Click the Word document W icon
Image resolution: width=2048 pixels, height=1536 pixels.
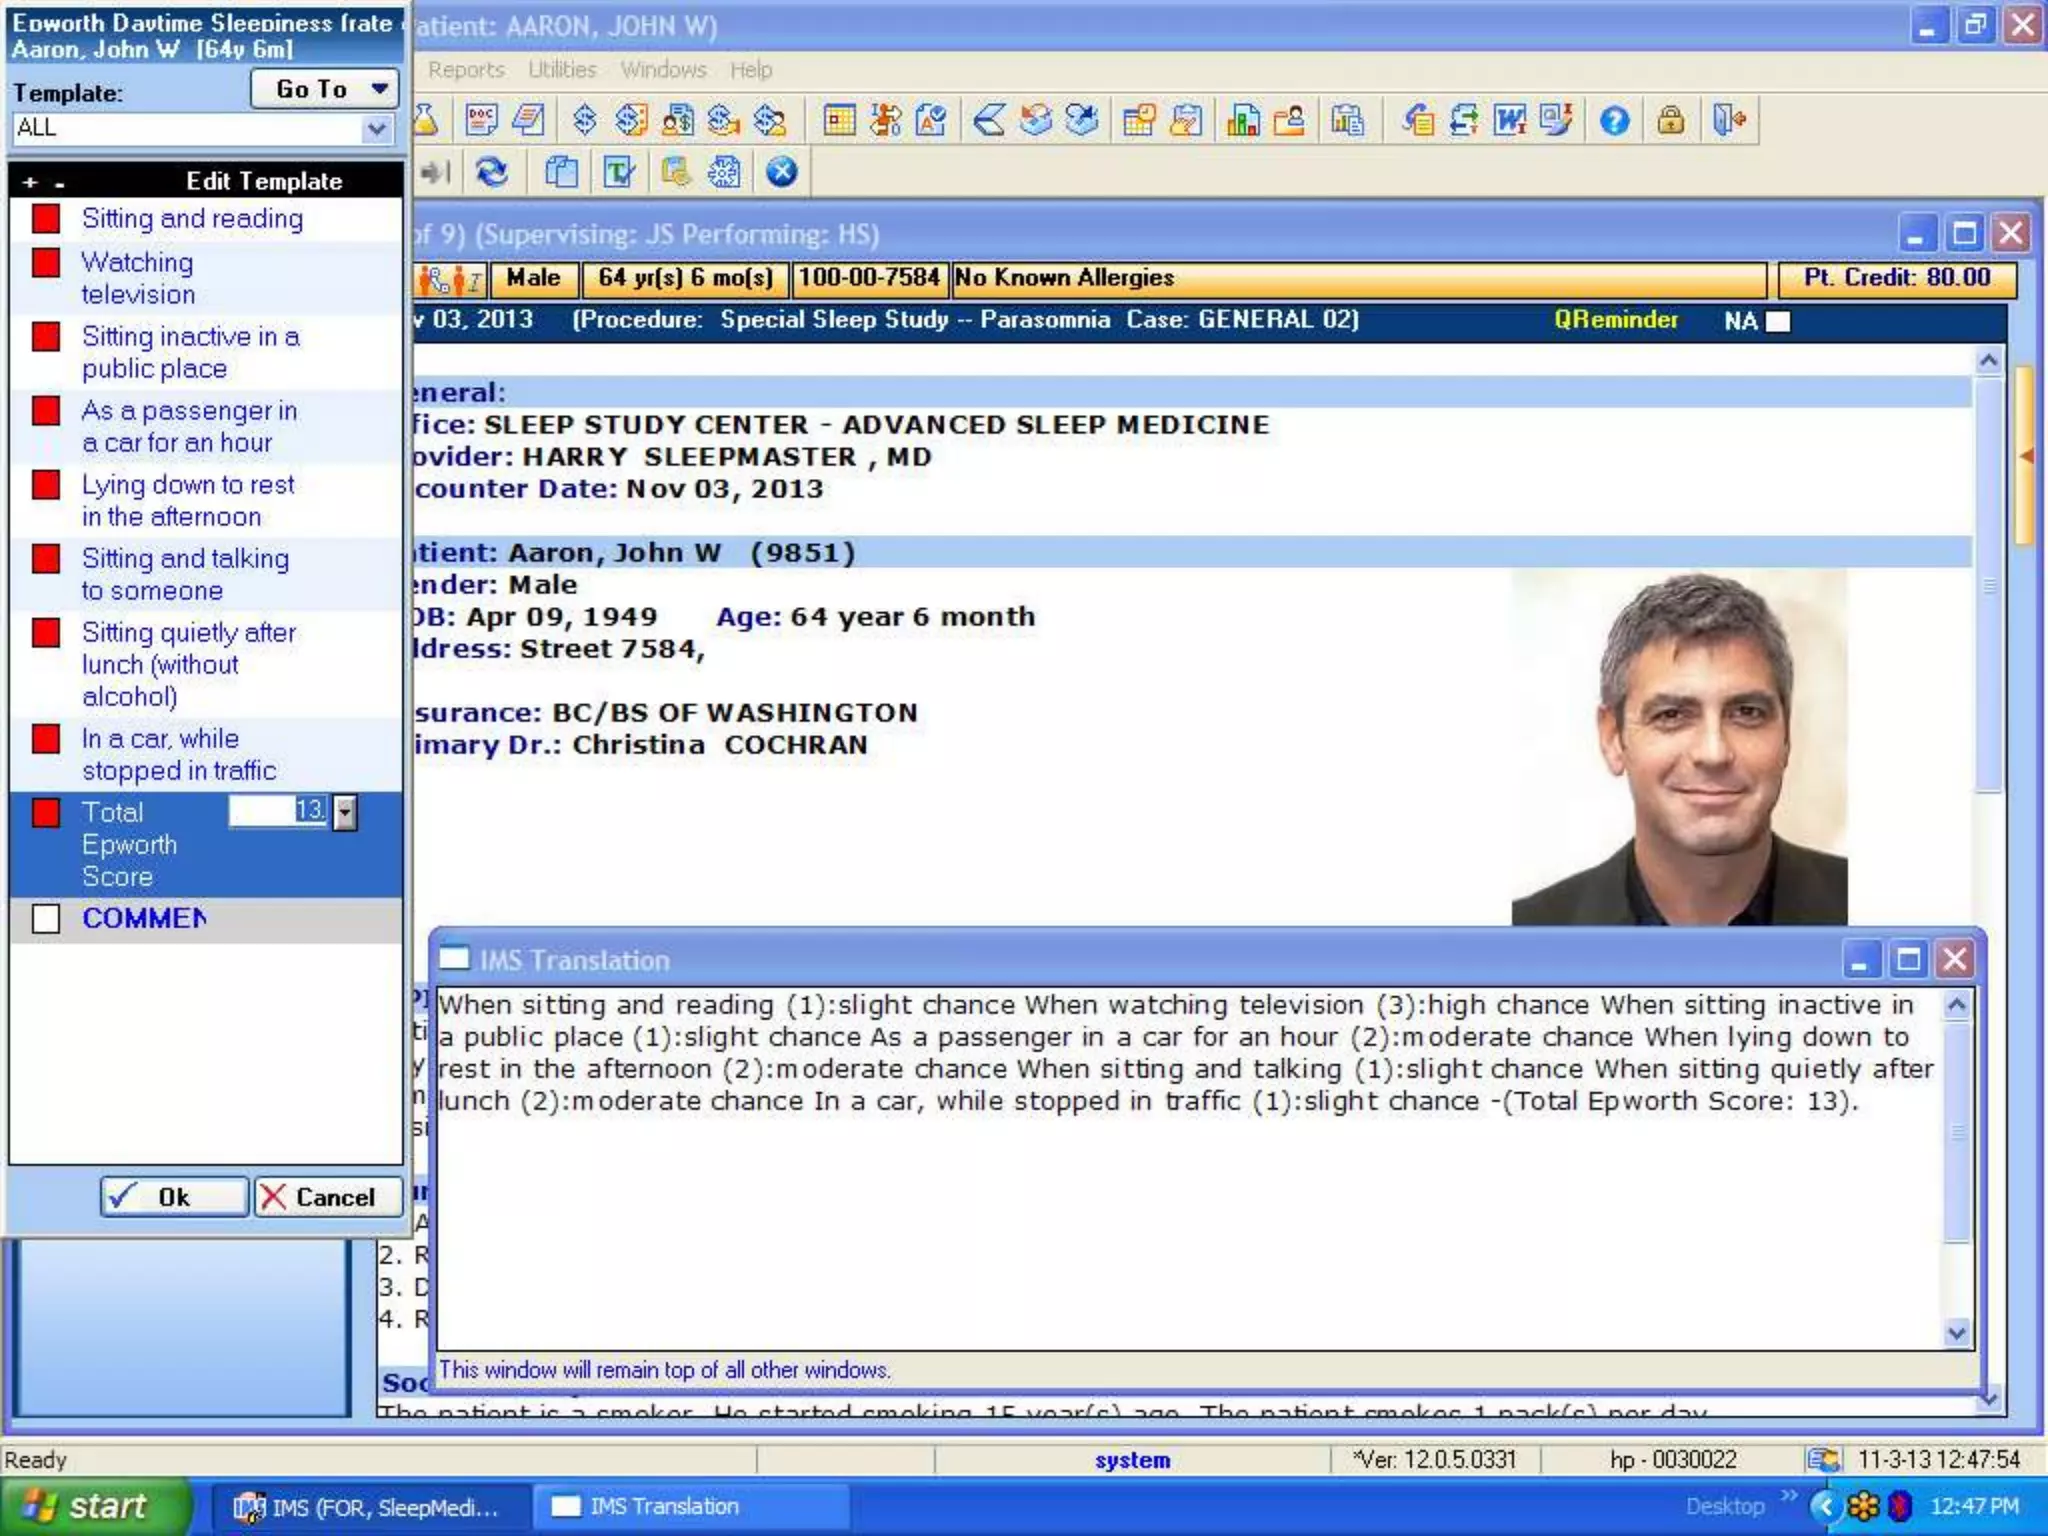(x=1509, y=121)
